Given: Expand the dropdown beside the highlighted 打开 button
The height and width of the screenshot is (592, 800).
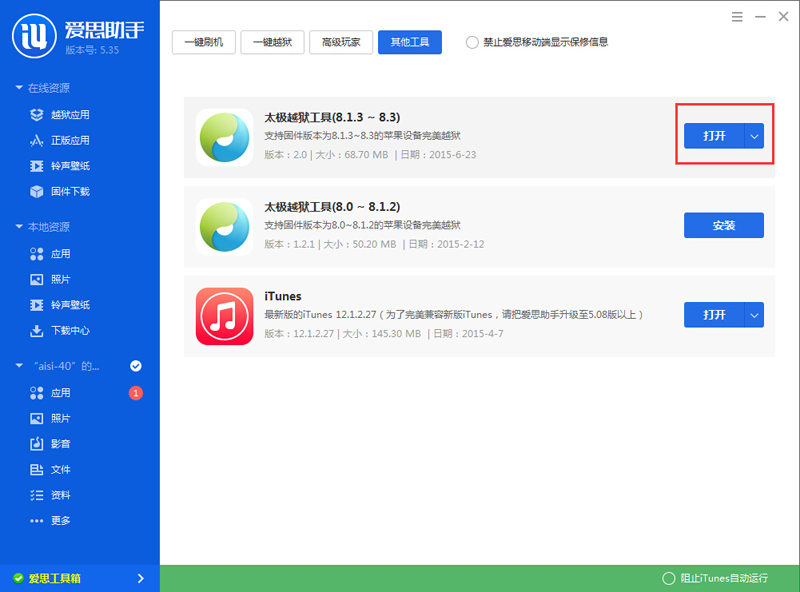Looking at the screenshot, I should point(755,135).
